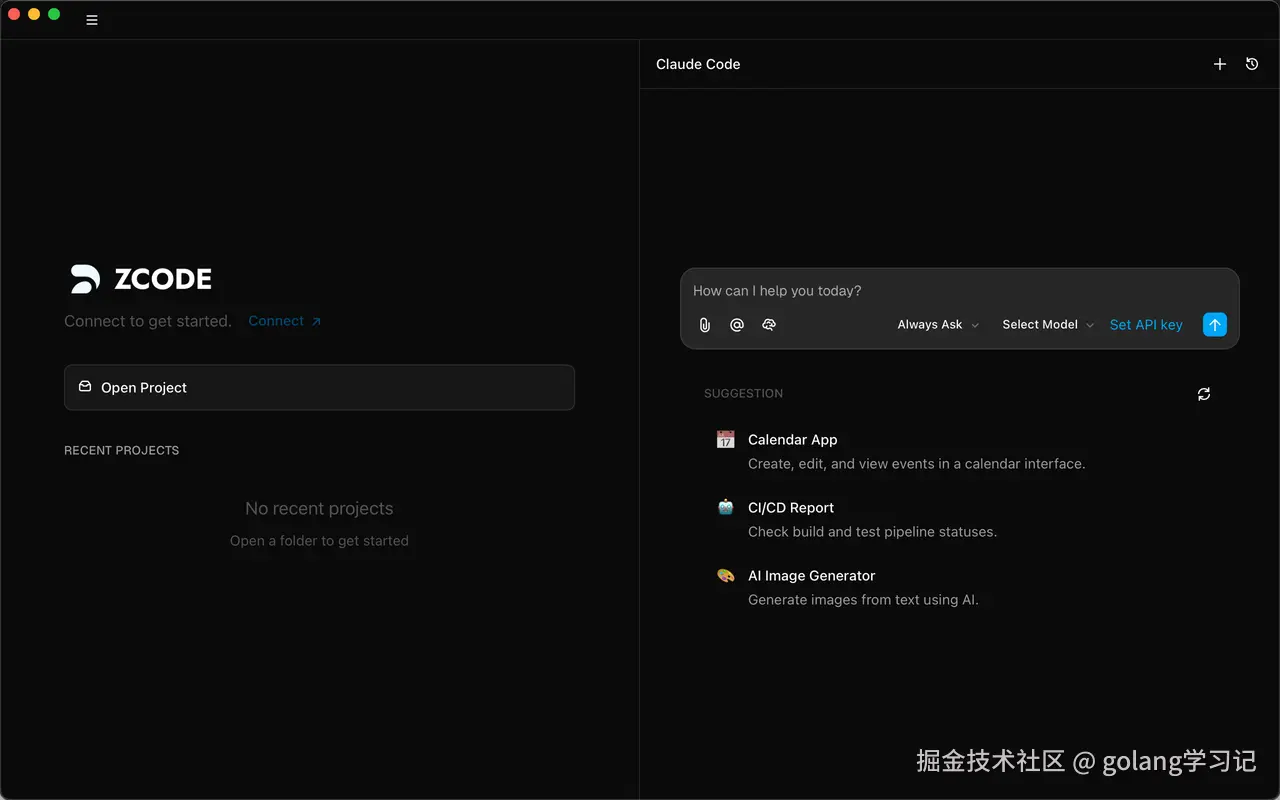The width and height of the screenshot is (1280, 800).
Task: Open the Always Ask permission dropdown
Action: [x=938, y=325]
